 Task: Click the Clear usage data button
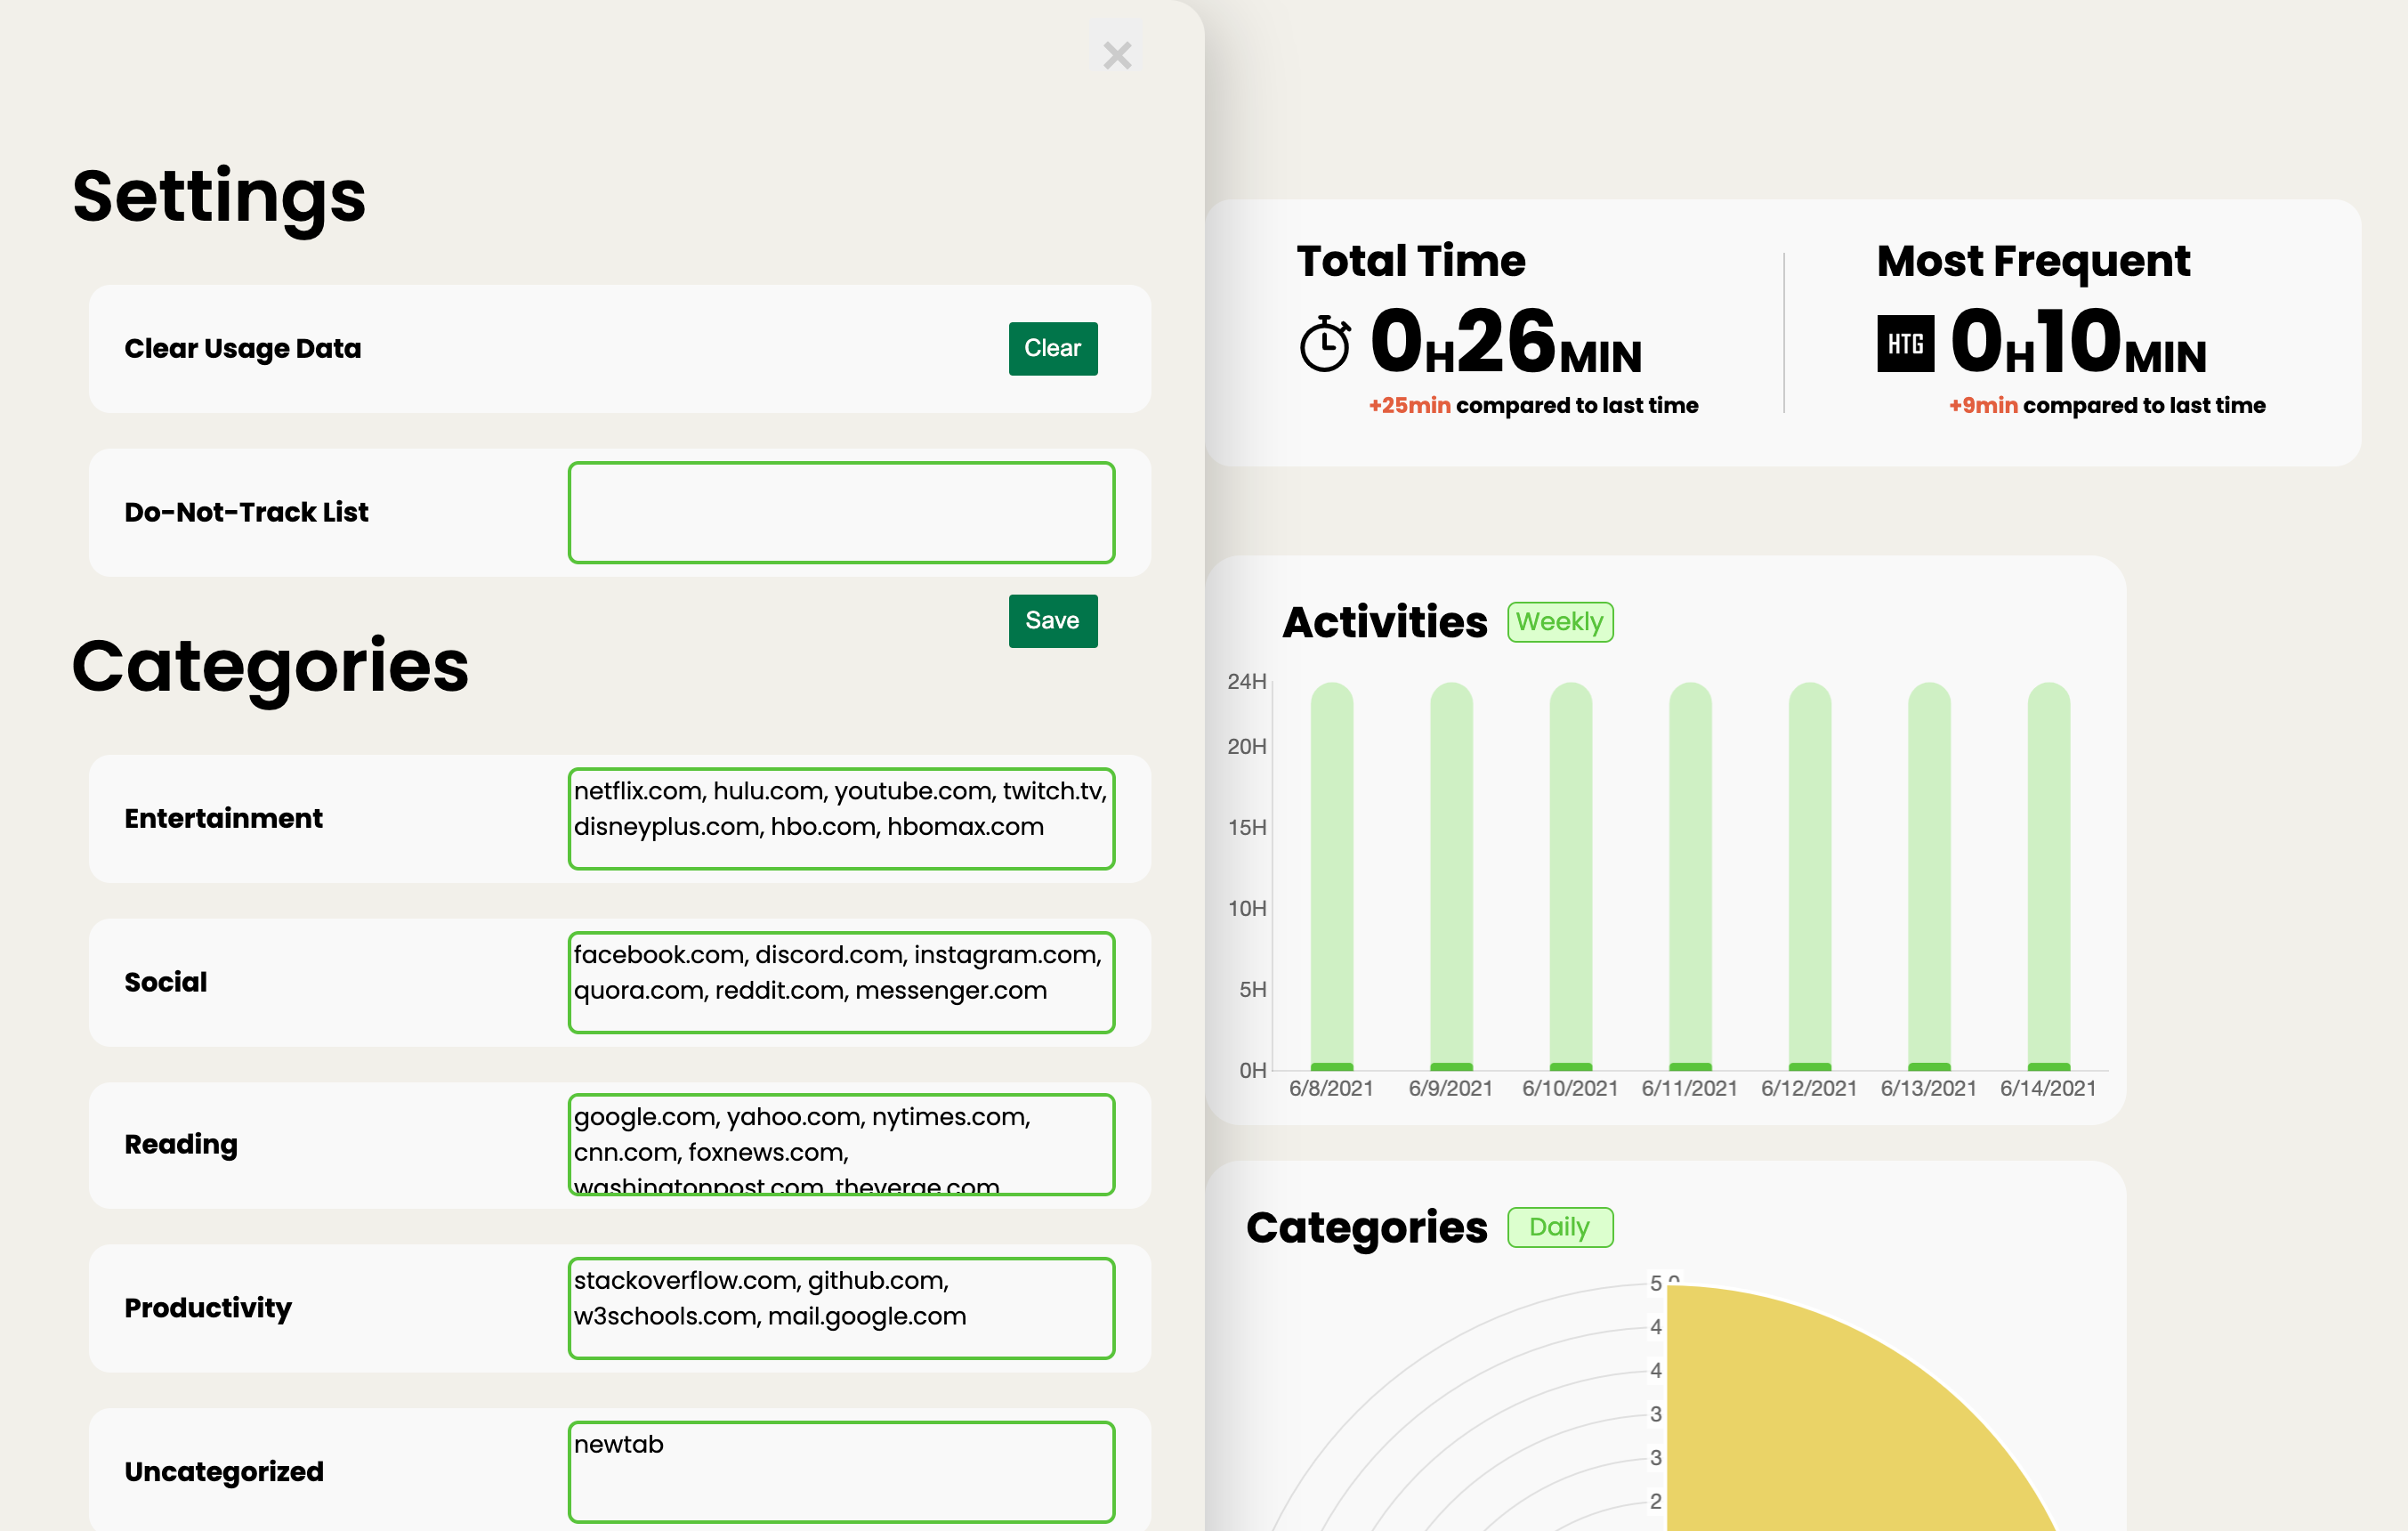point(1052,348)
